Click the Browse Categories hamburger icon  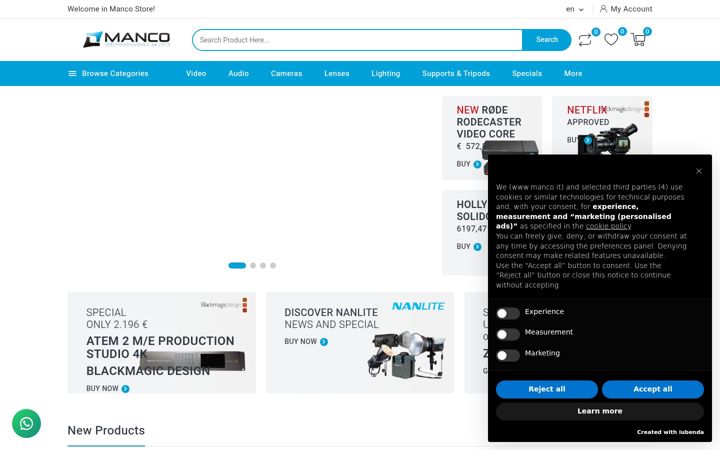click(x=72, y=73)
